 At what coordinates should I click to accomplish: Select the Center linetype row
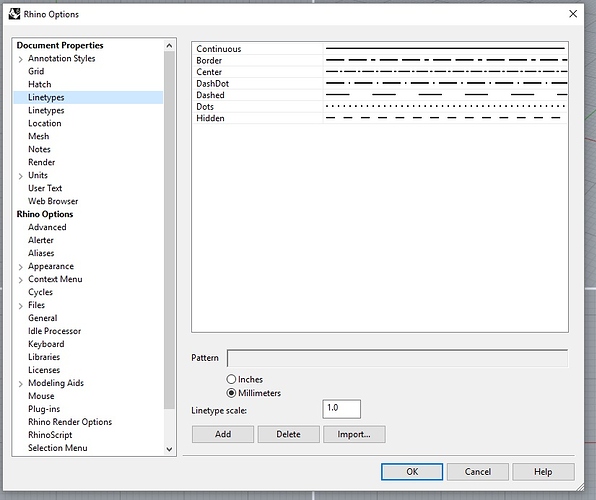(380, 71)
